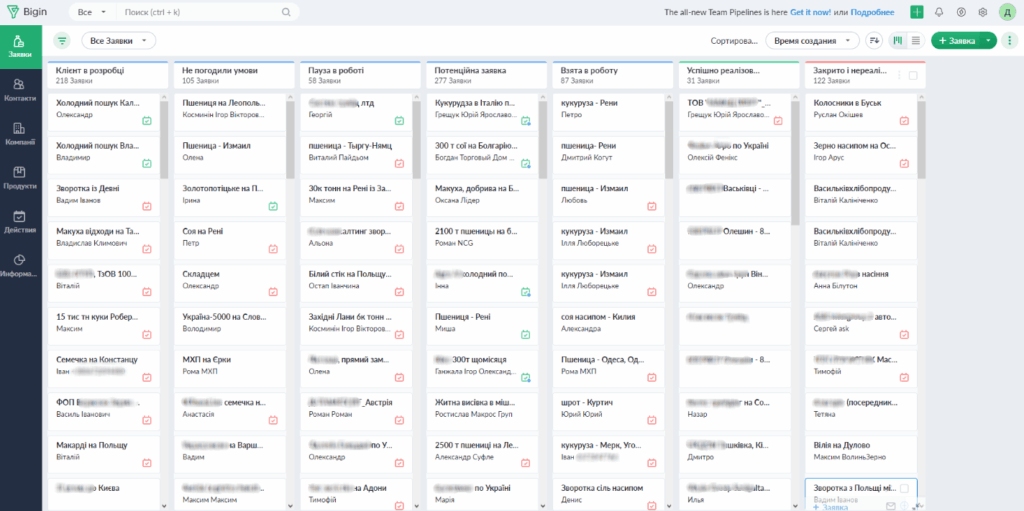Screen dimensions: 1024x511
Task: Switch to the list view icon
Action: point(915,41)
